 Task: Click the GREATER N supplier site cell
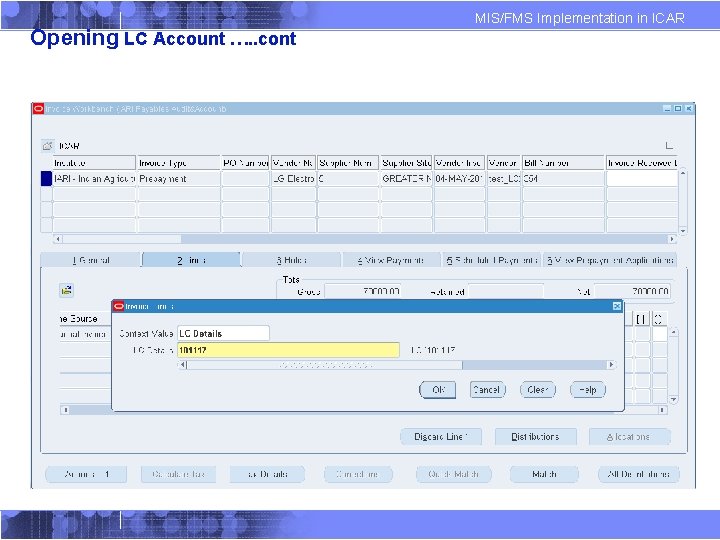406,179
